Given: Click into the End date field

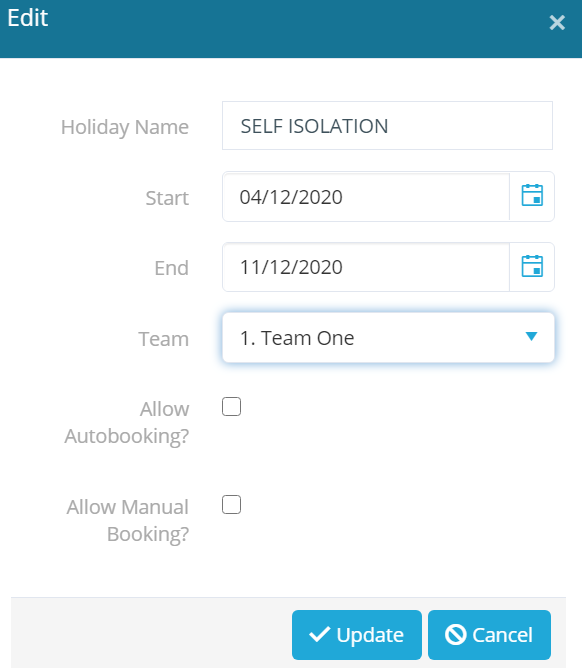Looking at the screenshot, I should [x=366, y=267].
